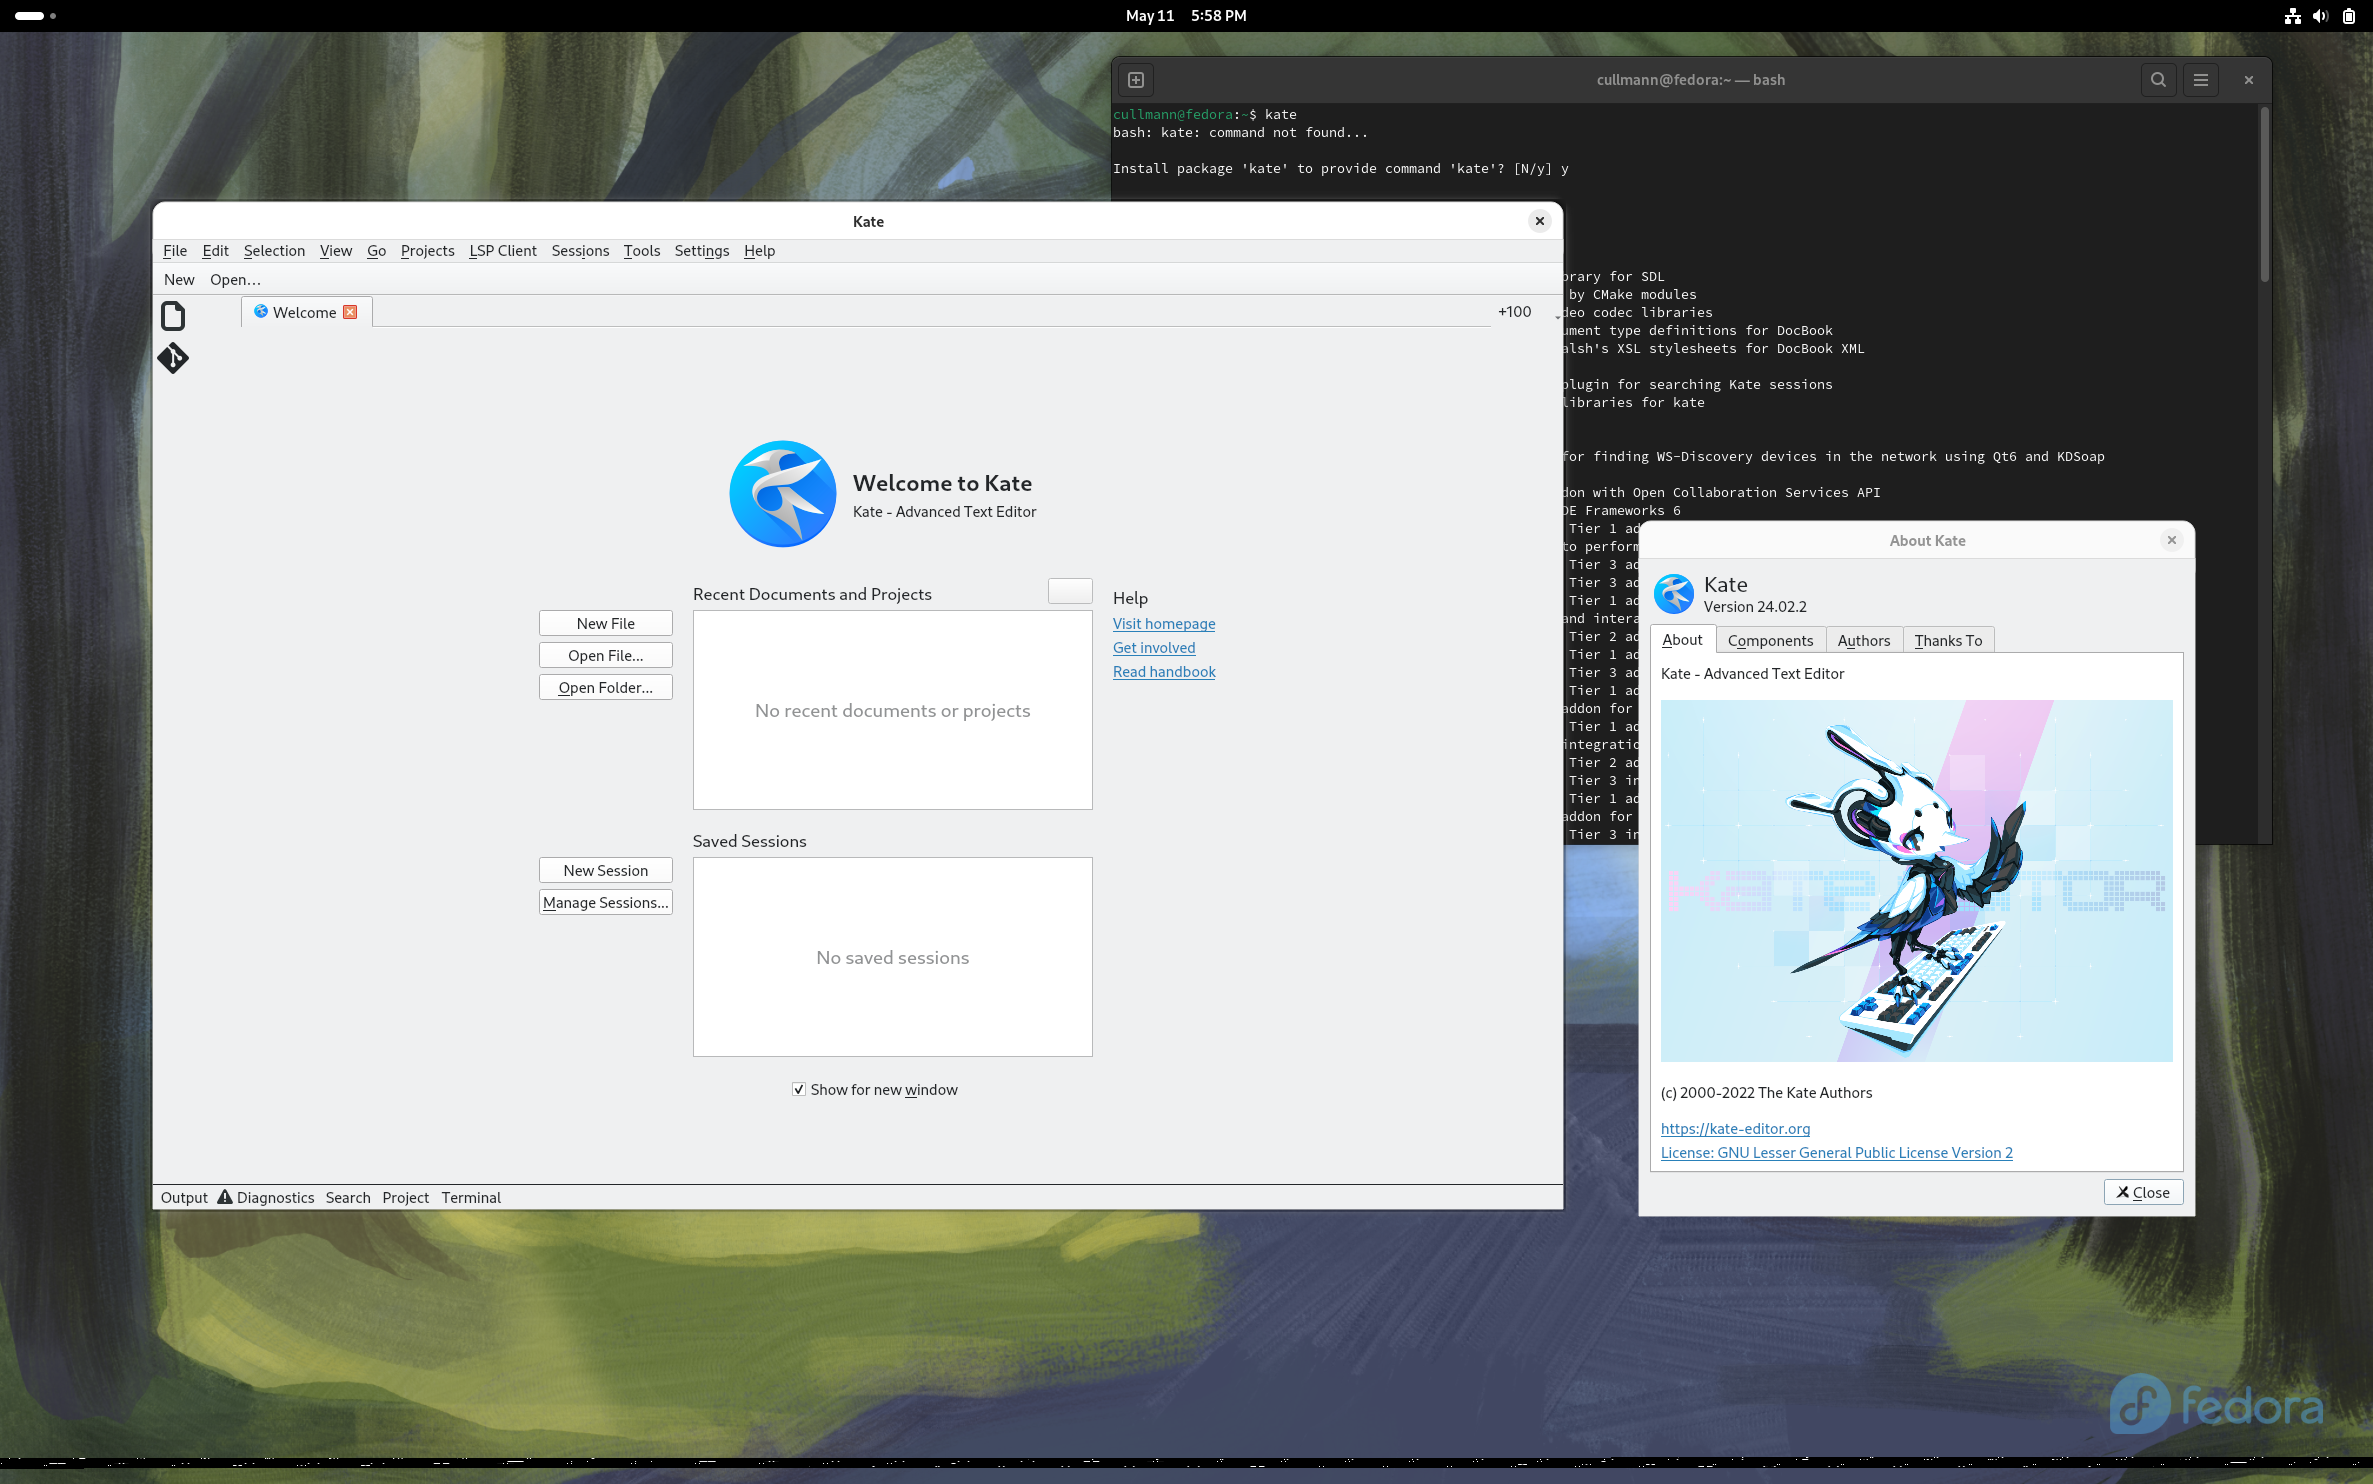Screen dimensions: 2373x1484
Task: Open the Sessions menu
Action: pyautogui.click(x=580, y=251)
